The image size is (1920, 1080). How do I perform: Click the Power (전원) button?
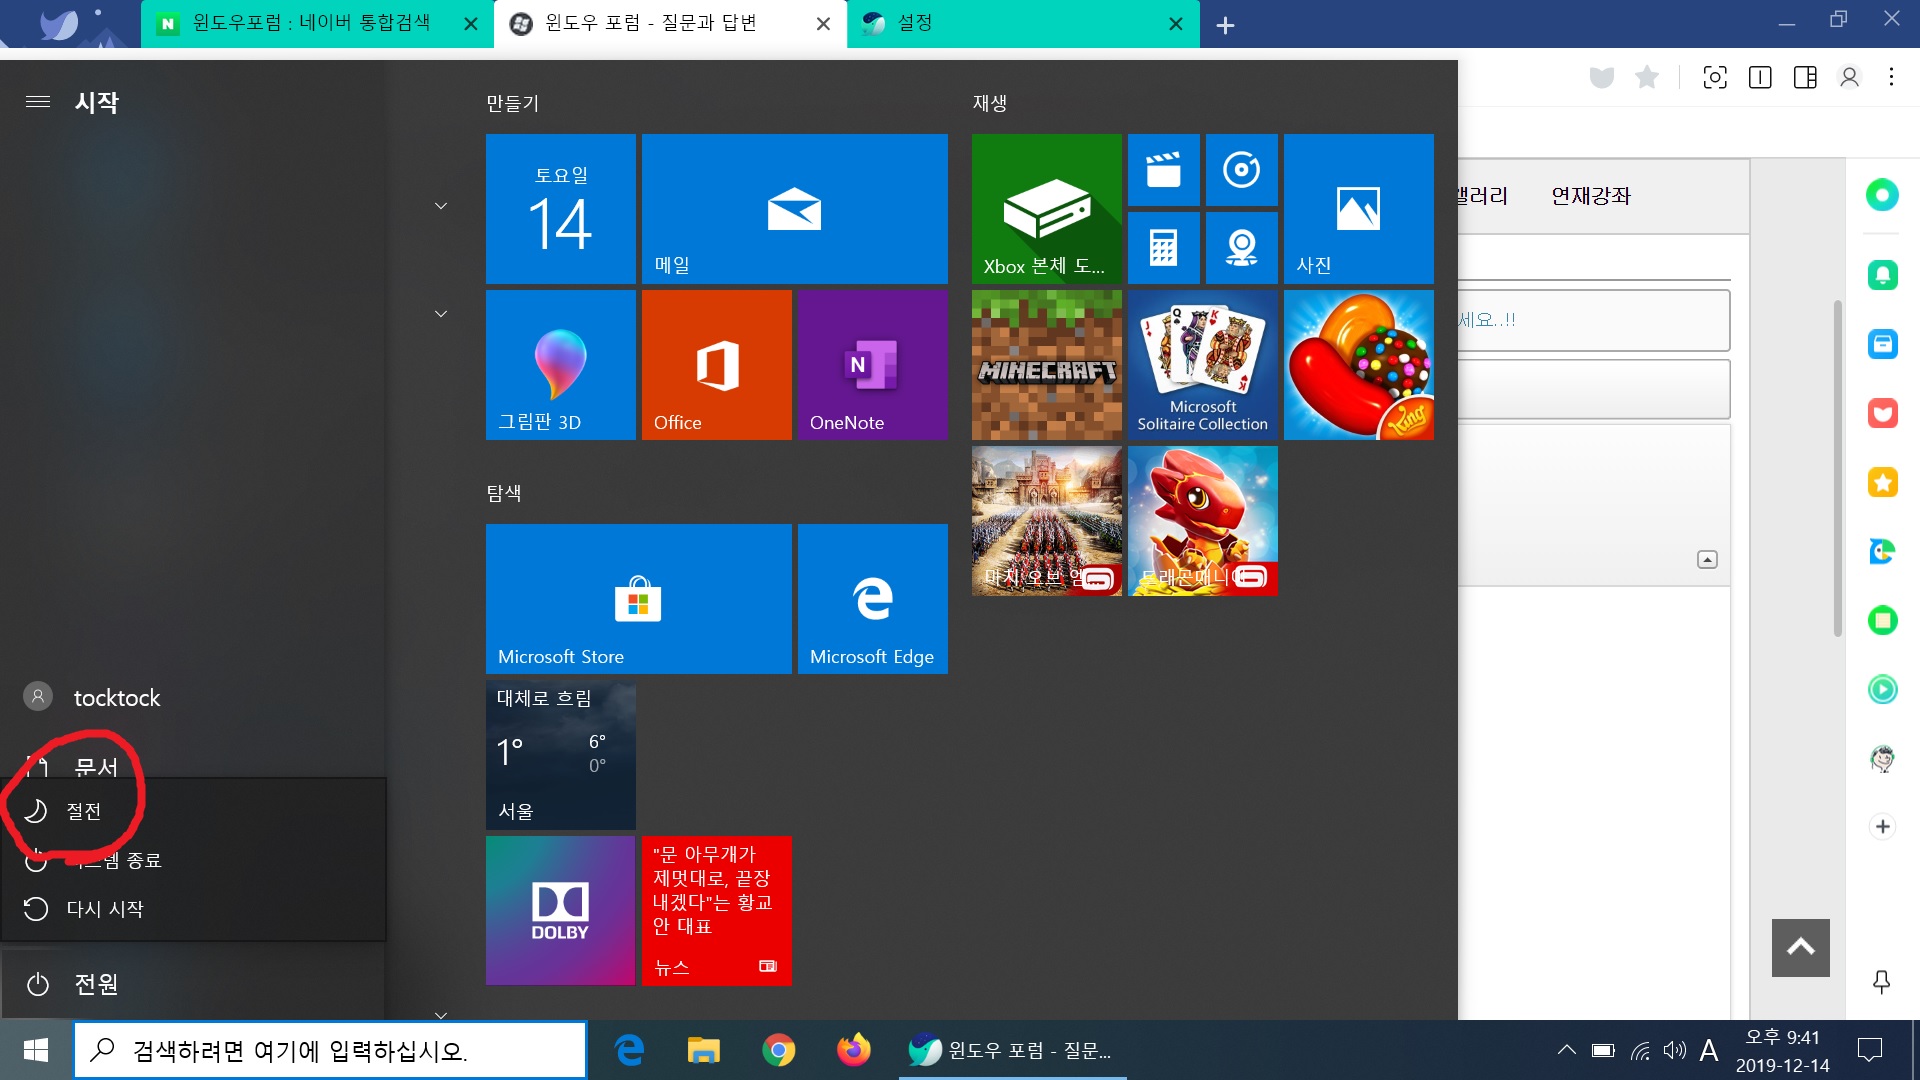click(x=192, y=984)
